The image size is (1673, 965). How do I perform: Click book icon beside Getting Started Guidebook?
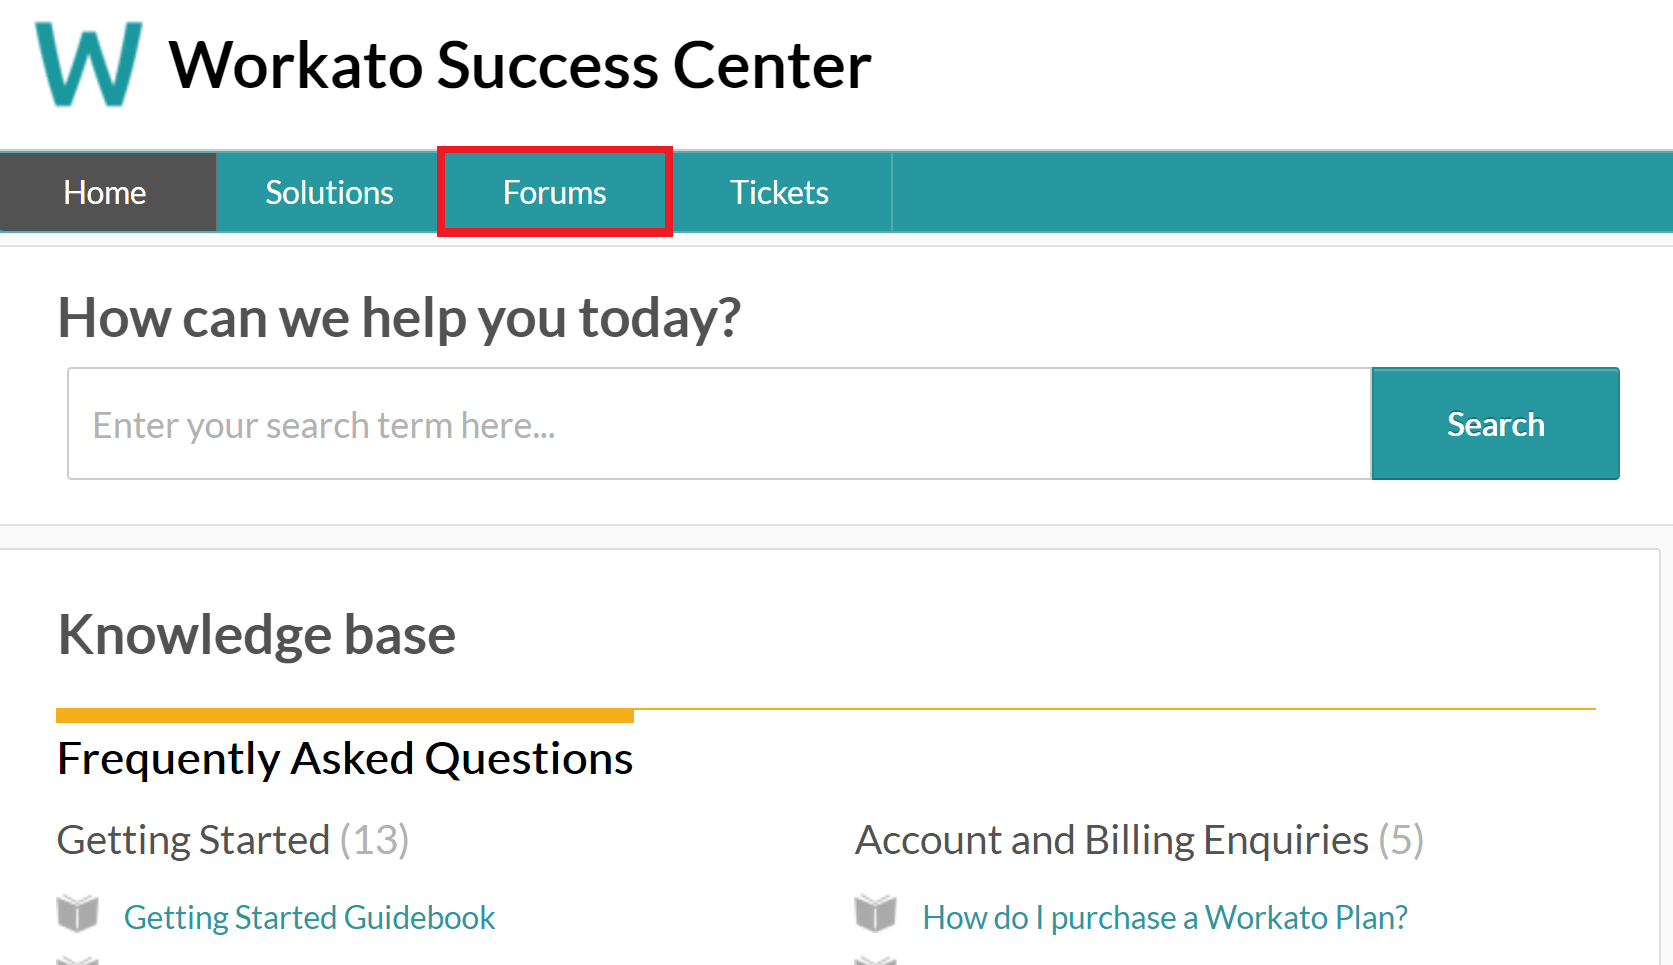point(78,913)
